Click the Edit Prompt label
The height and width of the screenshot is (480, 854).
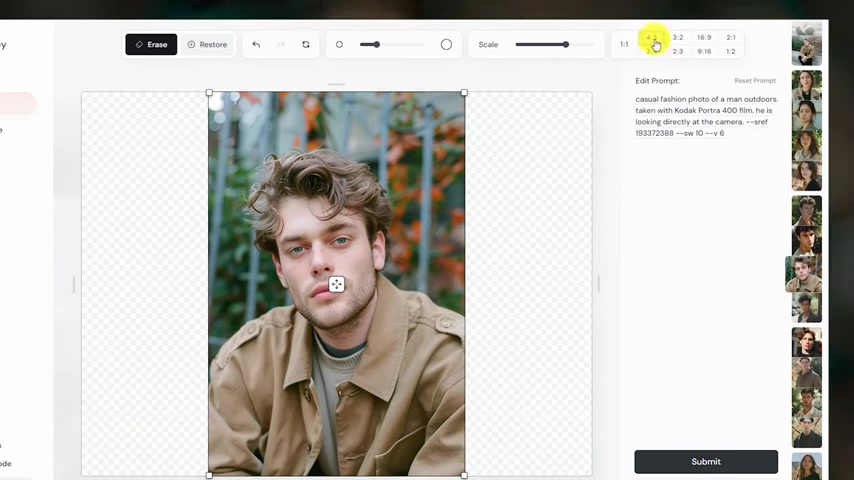(657, 81)
